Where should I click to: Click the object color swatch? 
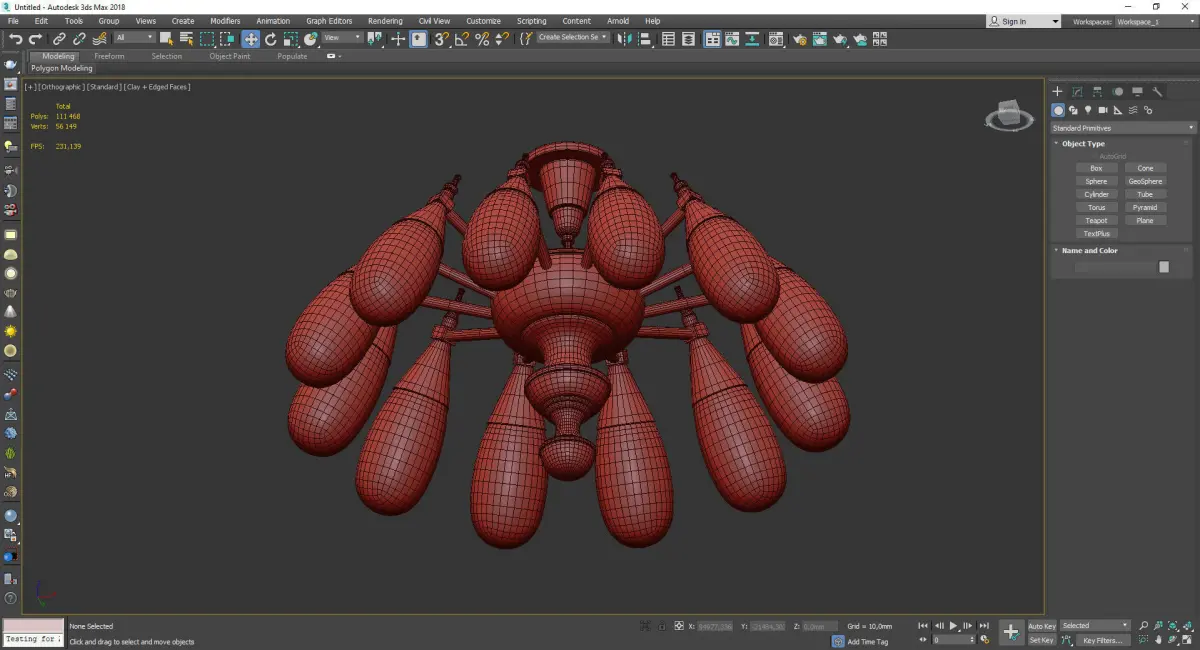(x=1163, y=267)
